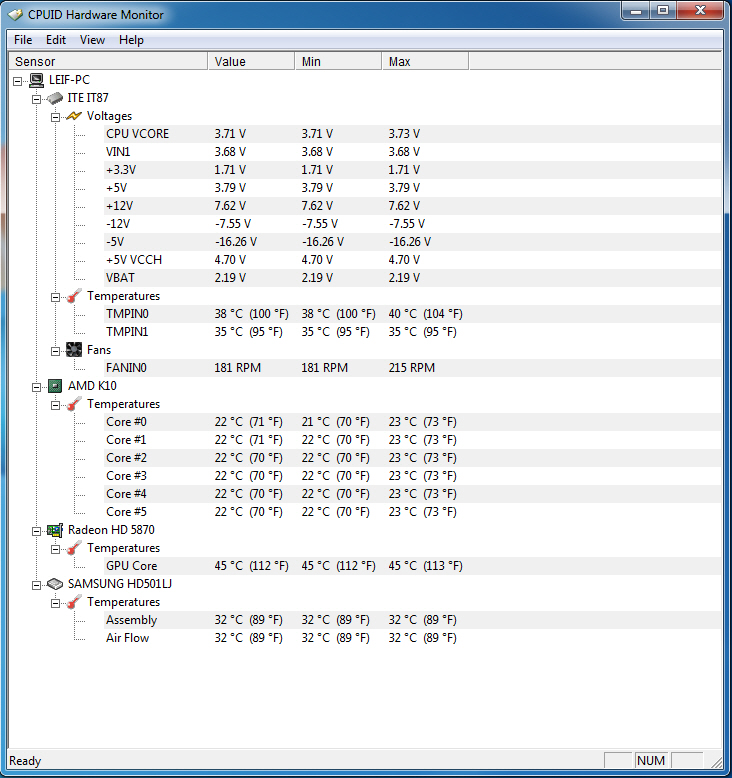Viewport: 732px width, 778px height.
Task: Select the +12V voltage row
Action: [412, 206]
